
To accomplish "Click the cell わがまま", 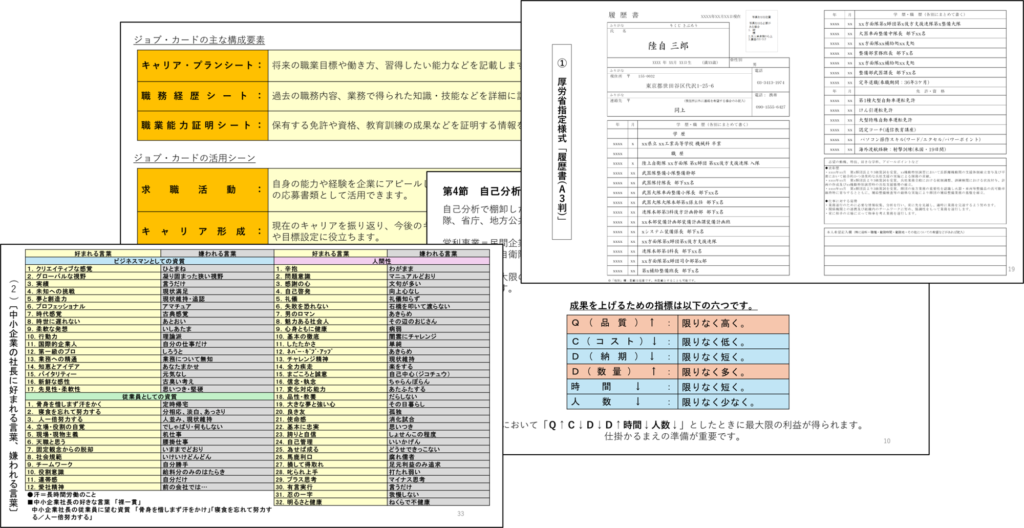I will [438, 269].
